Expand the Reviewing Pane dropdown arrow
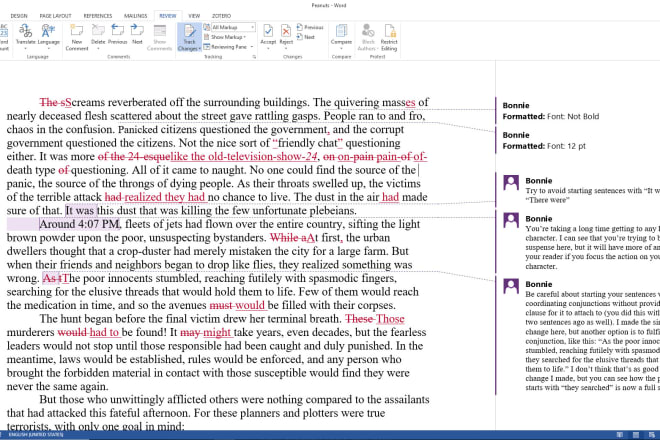 coord(252,47)
